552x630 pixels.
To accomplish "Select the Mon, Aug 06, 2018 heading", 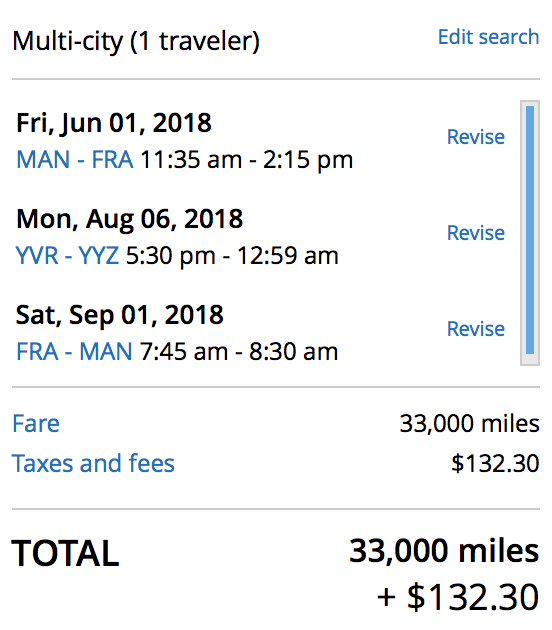I will click(129, 219).
